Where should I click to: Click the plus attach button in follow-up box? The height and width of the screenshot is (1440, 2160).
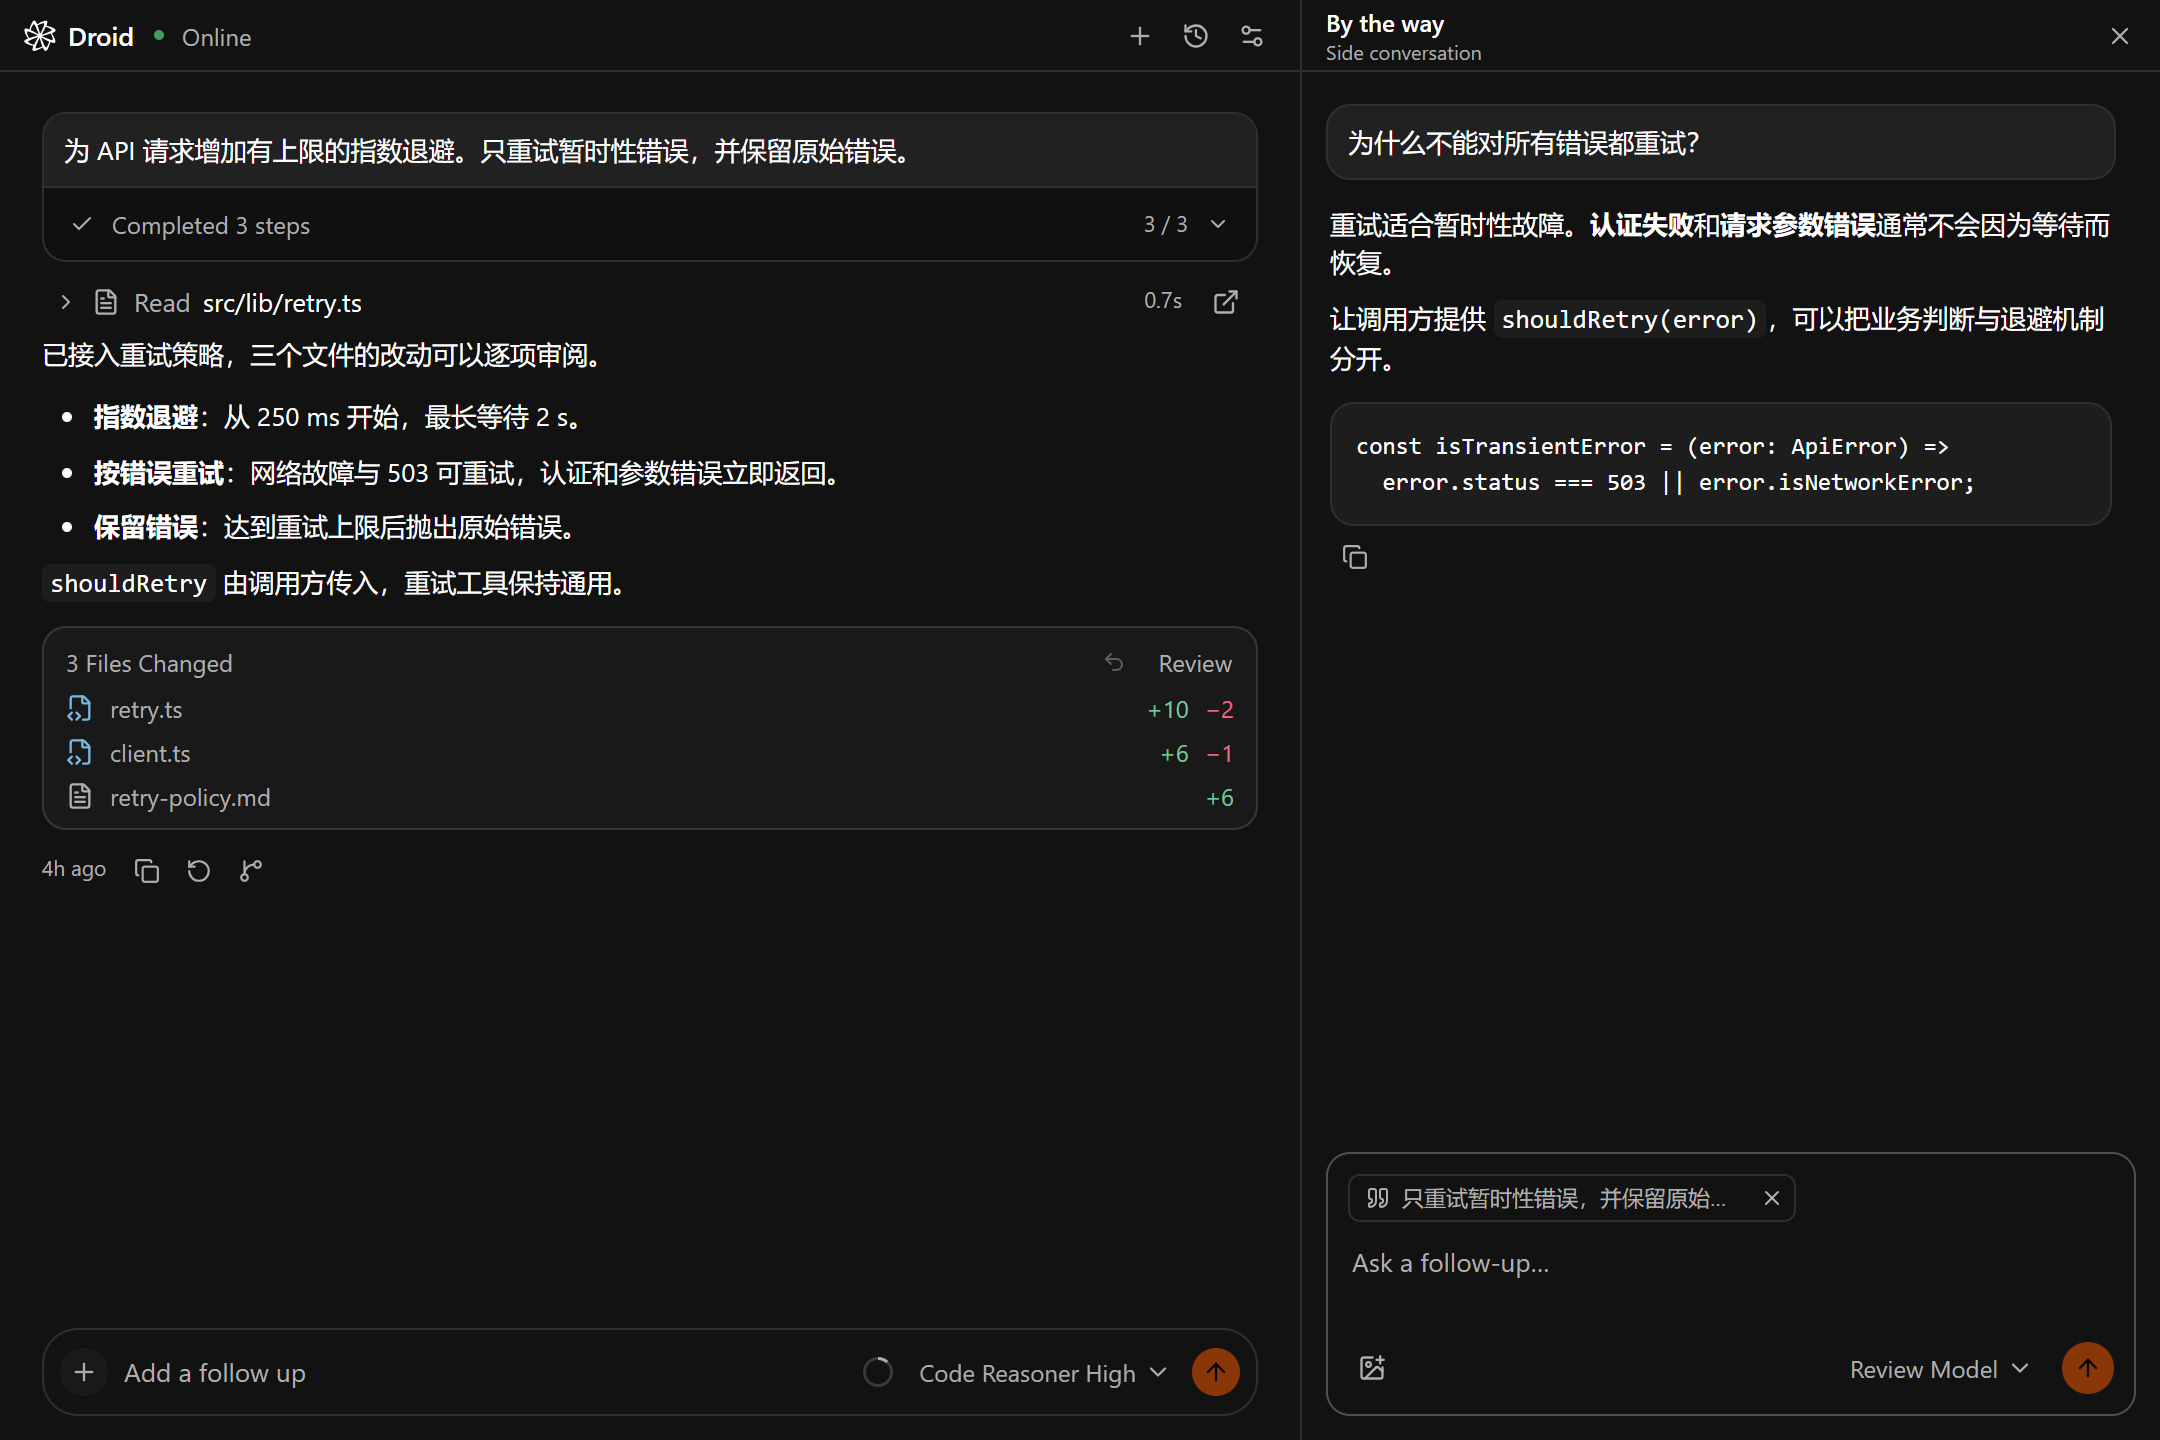click(84, 1372)
